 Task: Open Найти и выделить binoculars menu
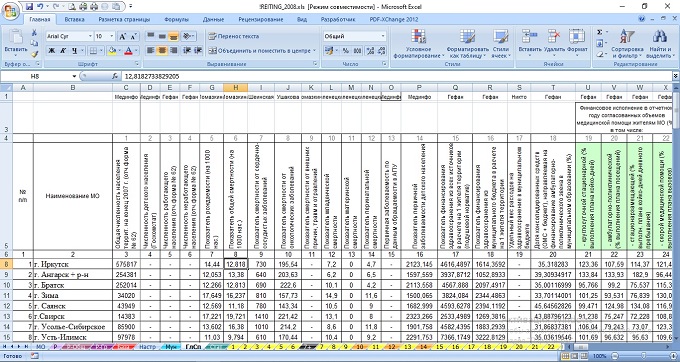coord(660,44)
